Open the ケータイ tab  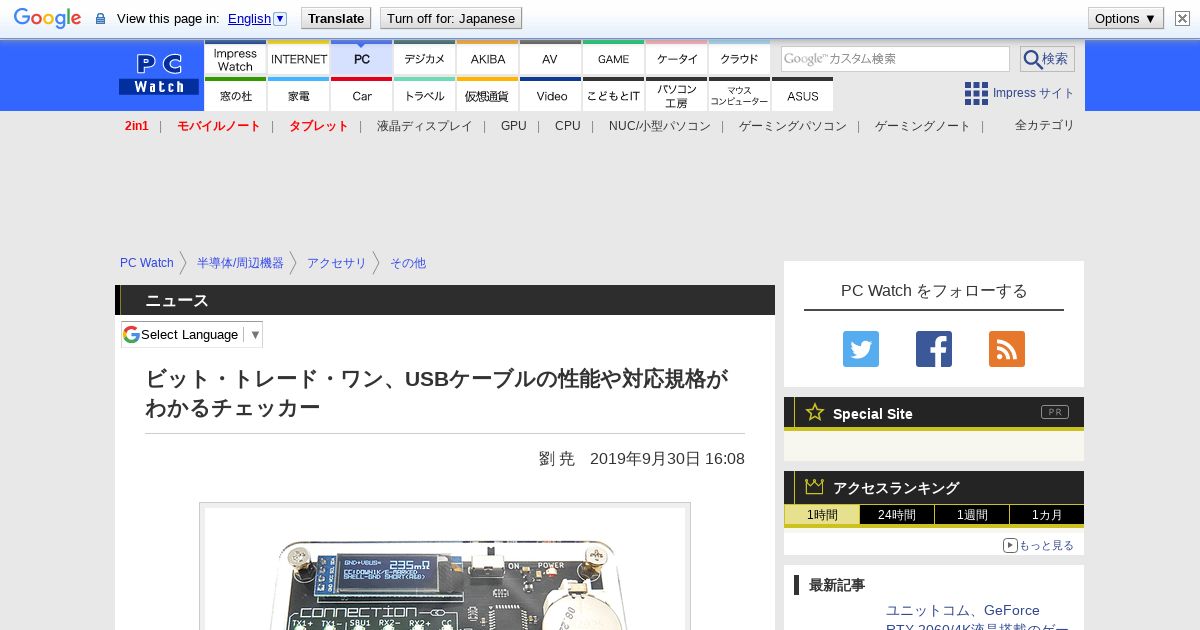tap(677, 59)
